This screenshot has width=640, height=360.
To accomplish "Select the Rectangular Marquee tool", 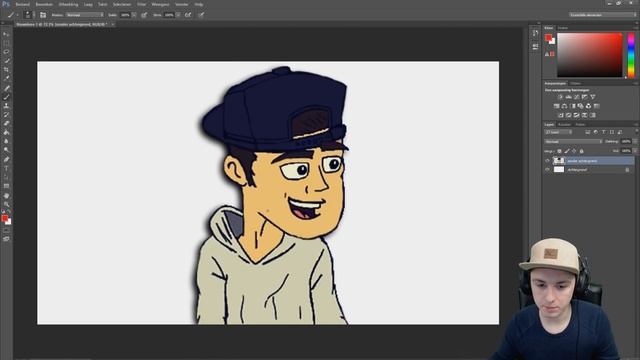I will pyautogui.click(x=6, y=43).
